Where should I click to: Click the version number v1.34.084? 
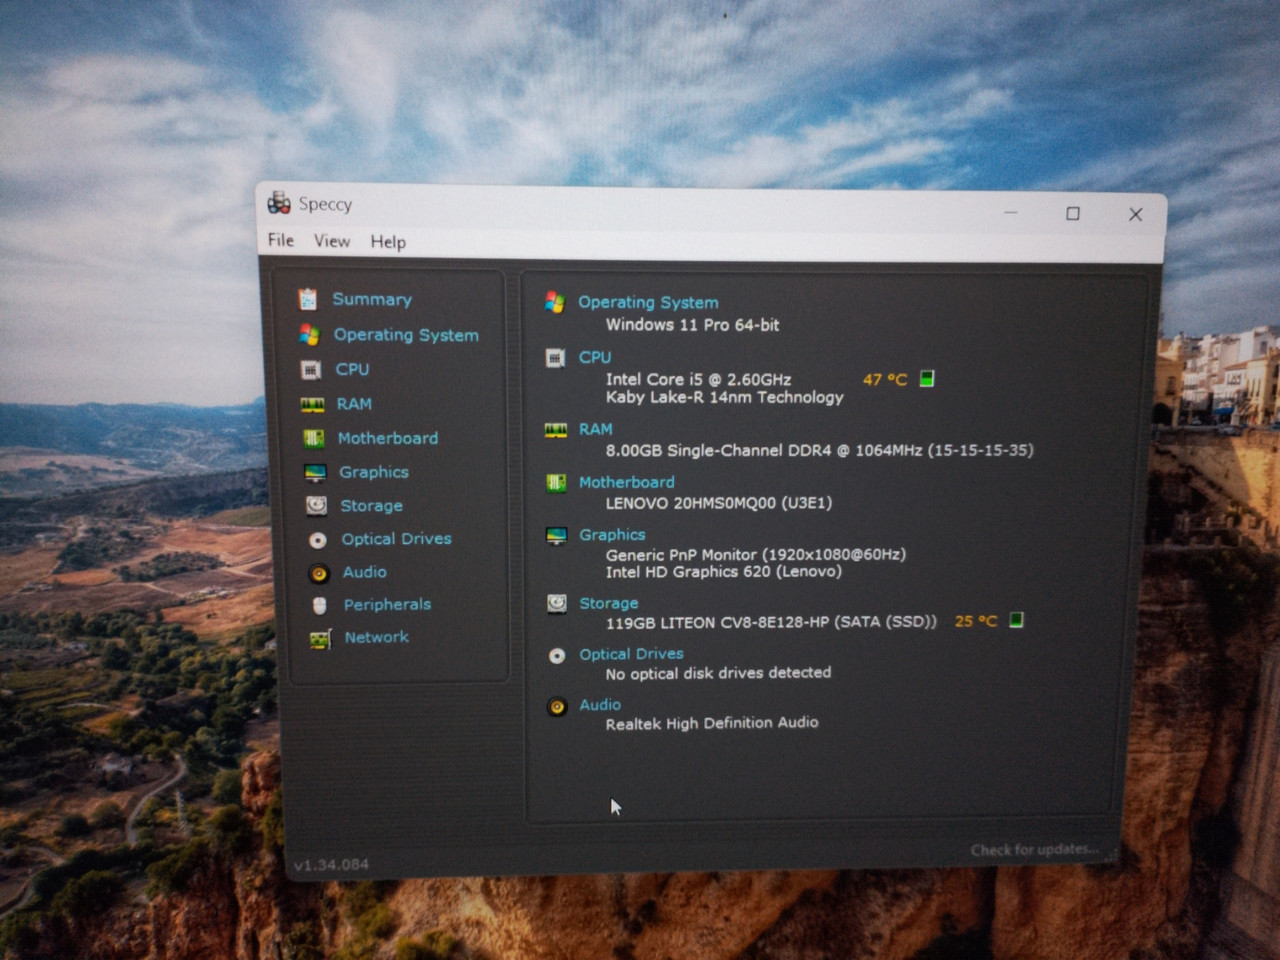click(x=331, y=865)
